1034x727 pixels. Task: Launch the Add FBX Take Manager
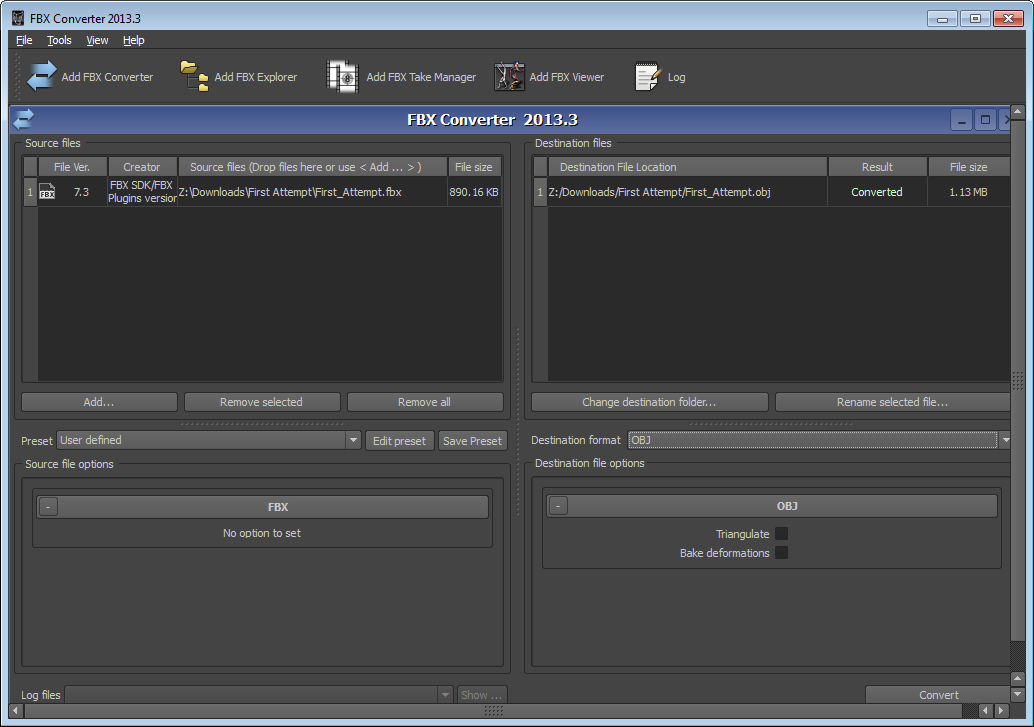tap(342, 77)
